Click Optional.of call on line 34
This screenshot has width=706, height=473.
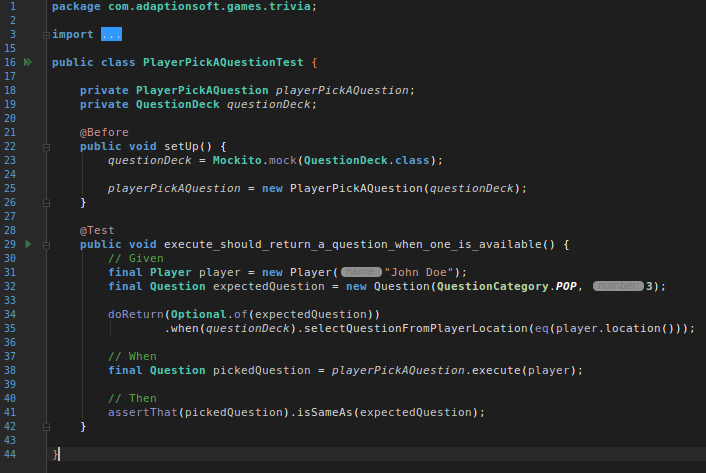(209, 314)
